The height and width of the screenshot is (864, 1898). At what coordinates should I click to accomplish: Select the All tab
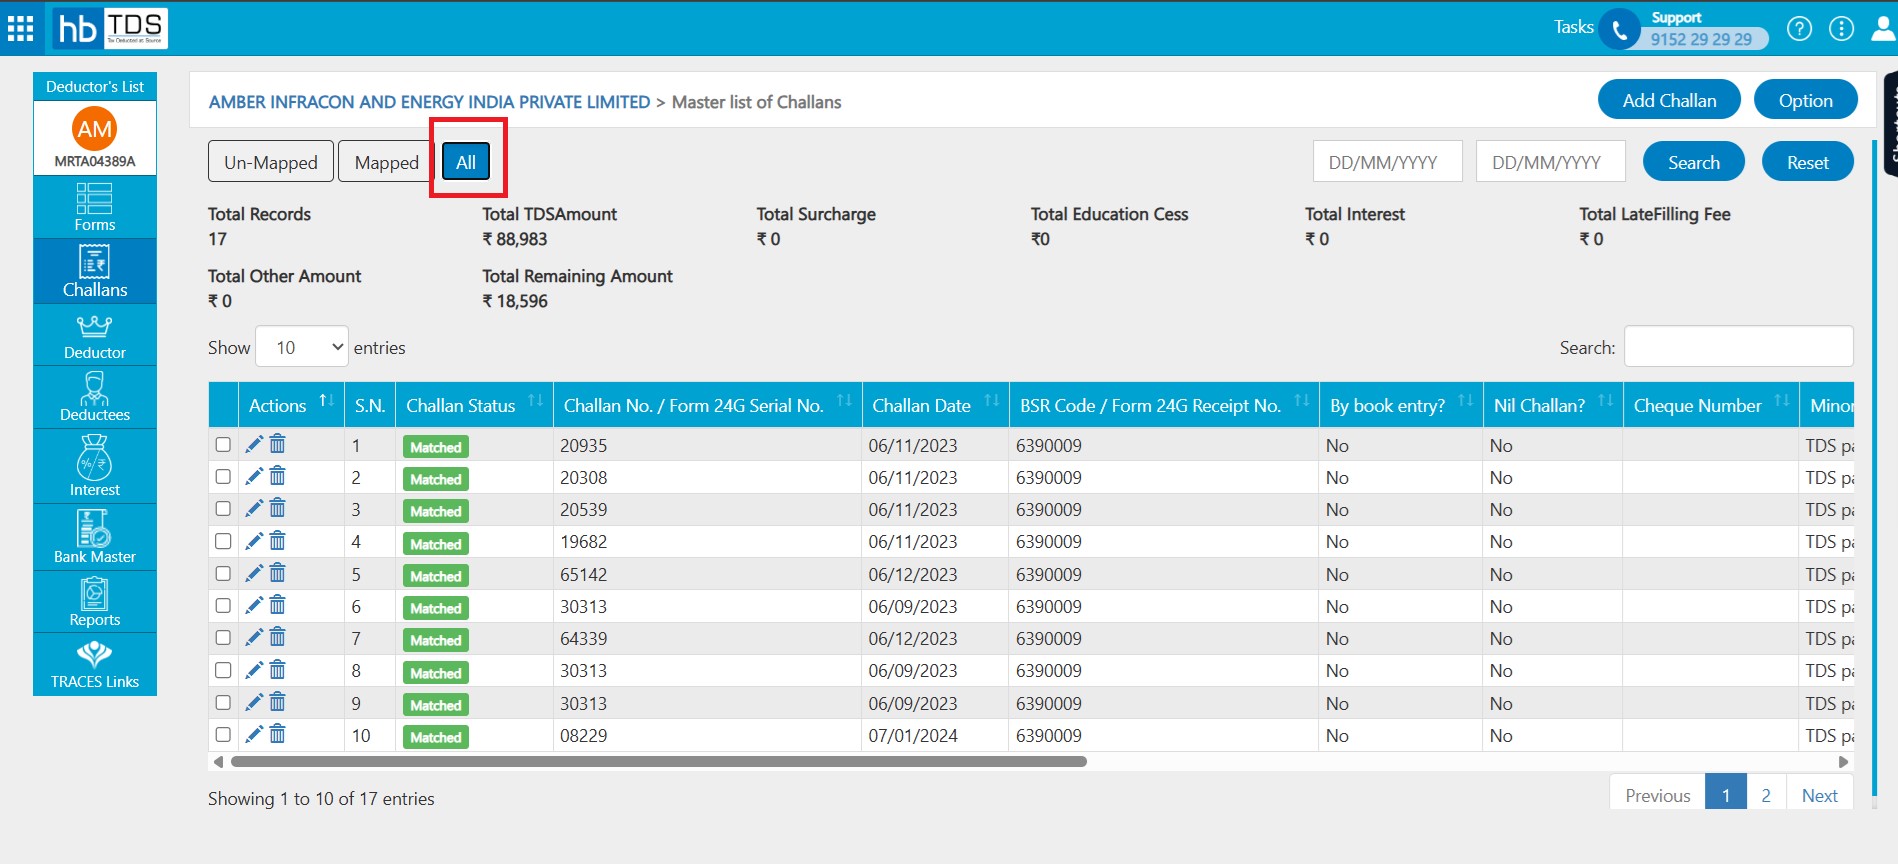[x=466, y=162]
